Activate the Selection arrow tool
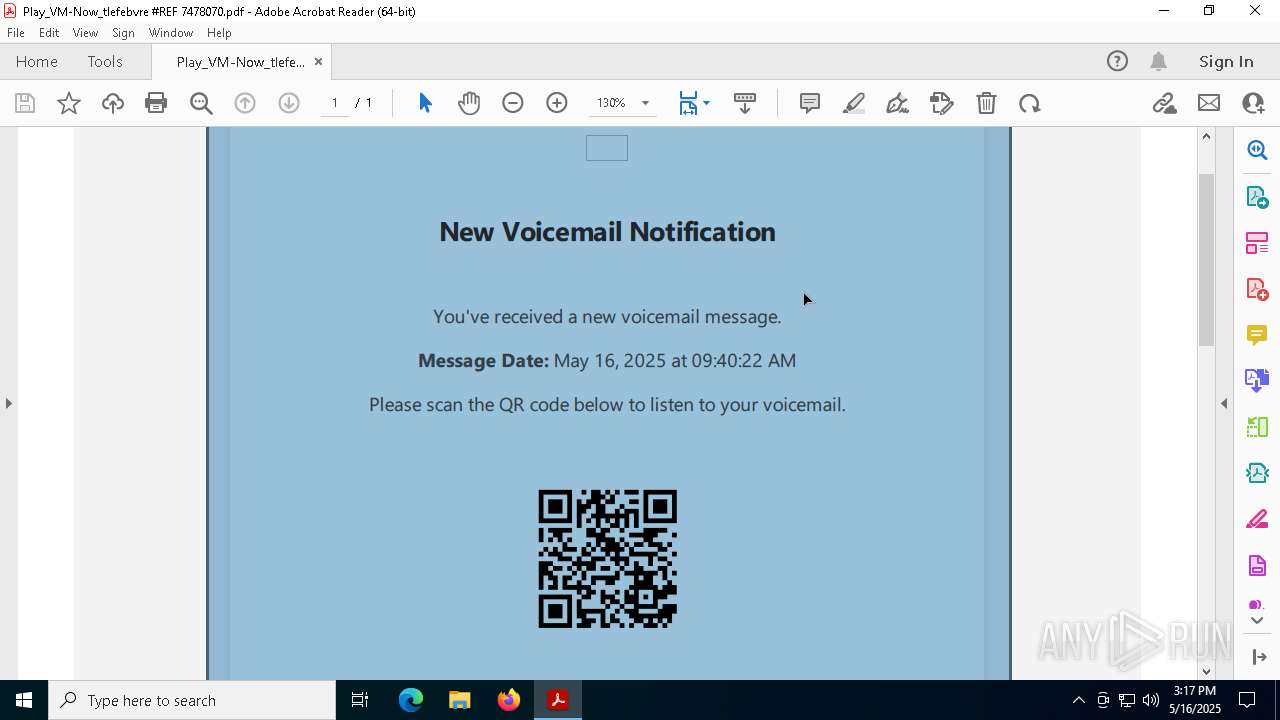The height and width of the screenshot is (720, 1280). point(425,103)
